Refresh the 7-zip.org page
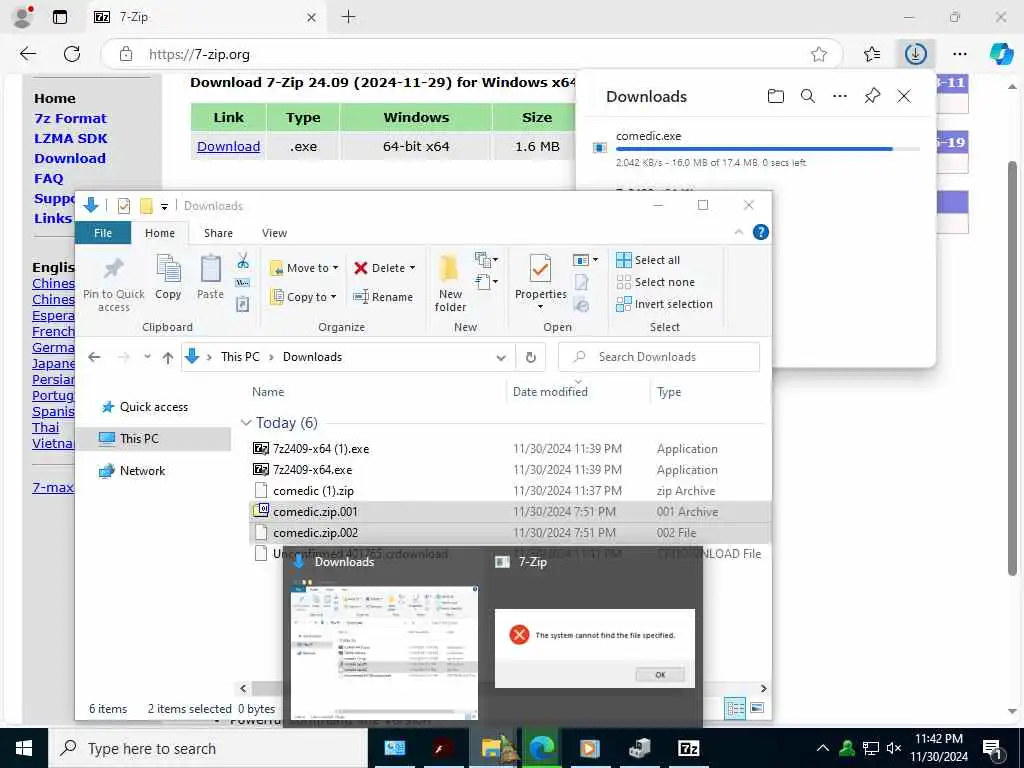Image resolution: width=1024 pixels, height=768 pixels. (x=72, y=54)
